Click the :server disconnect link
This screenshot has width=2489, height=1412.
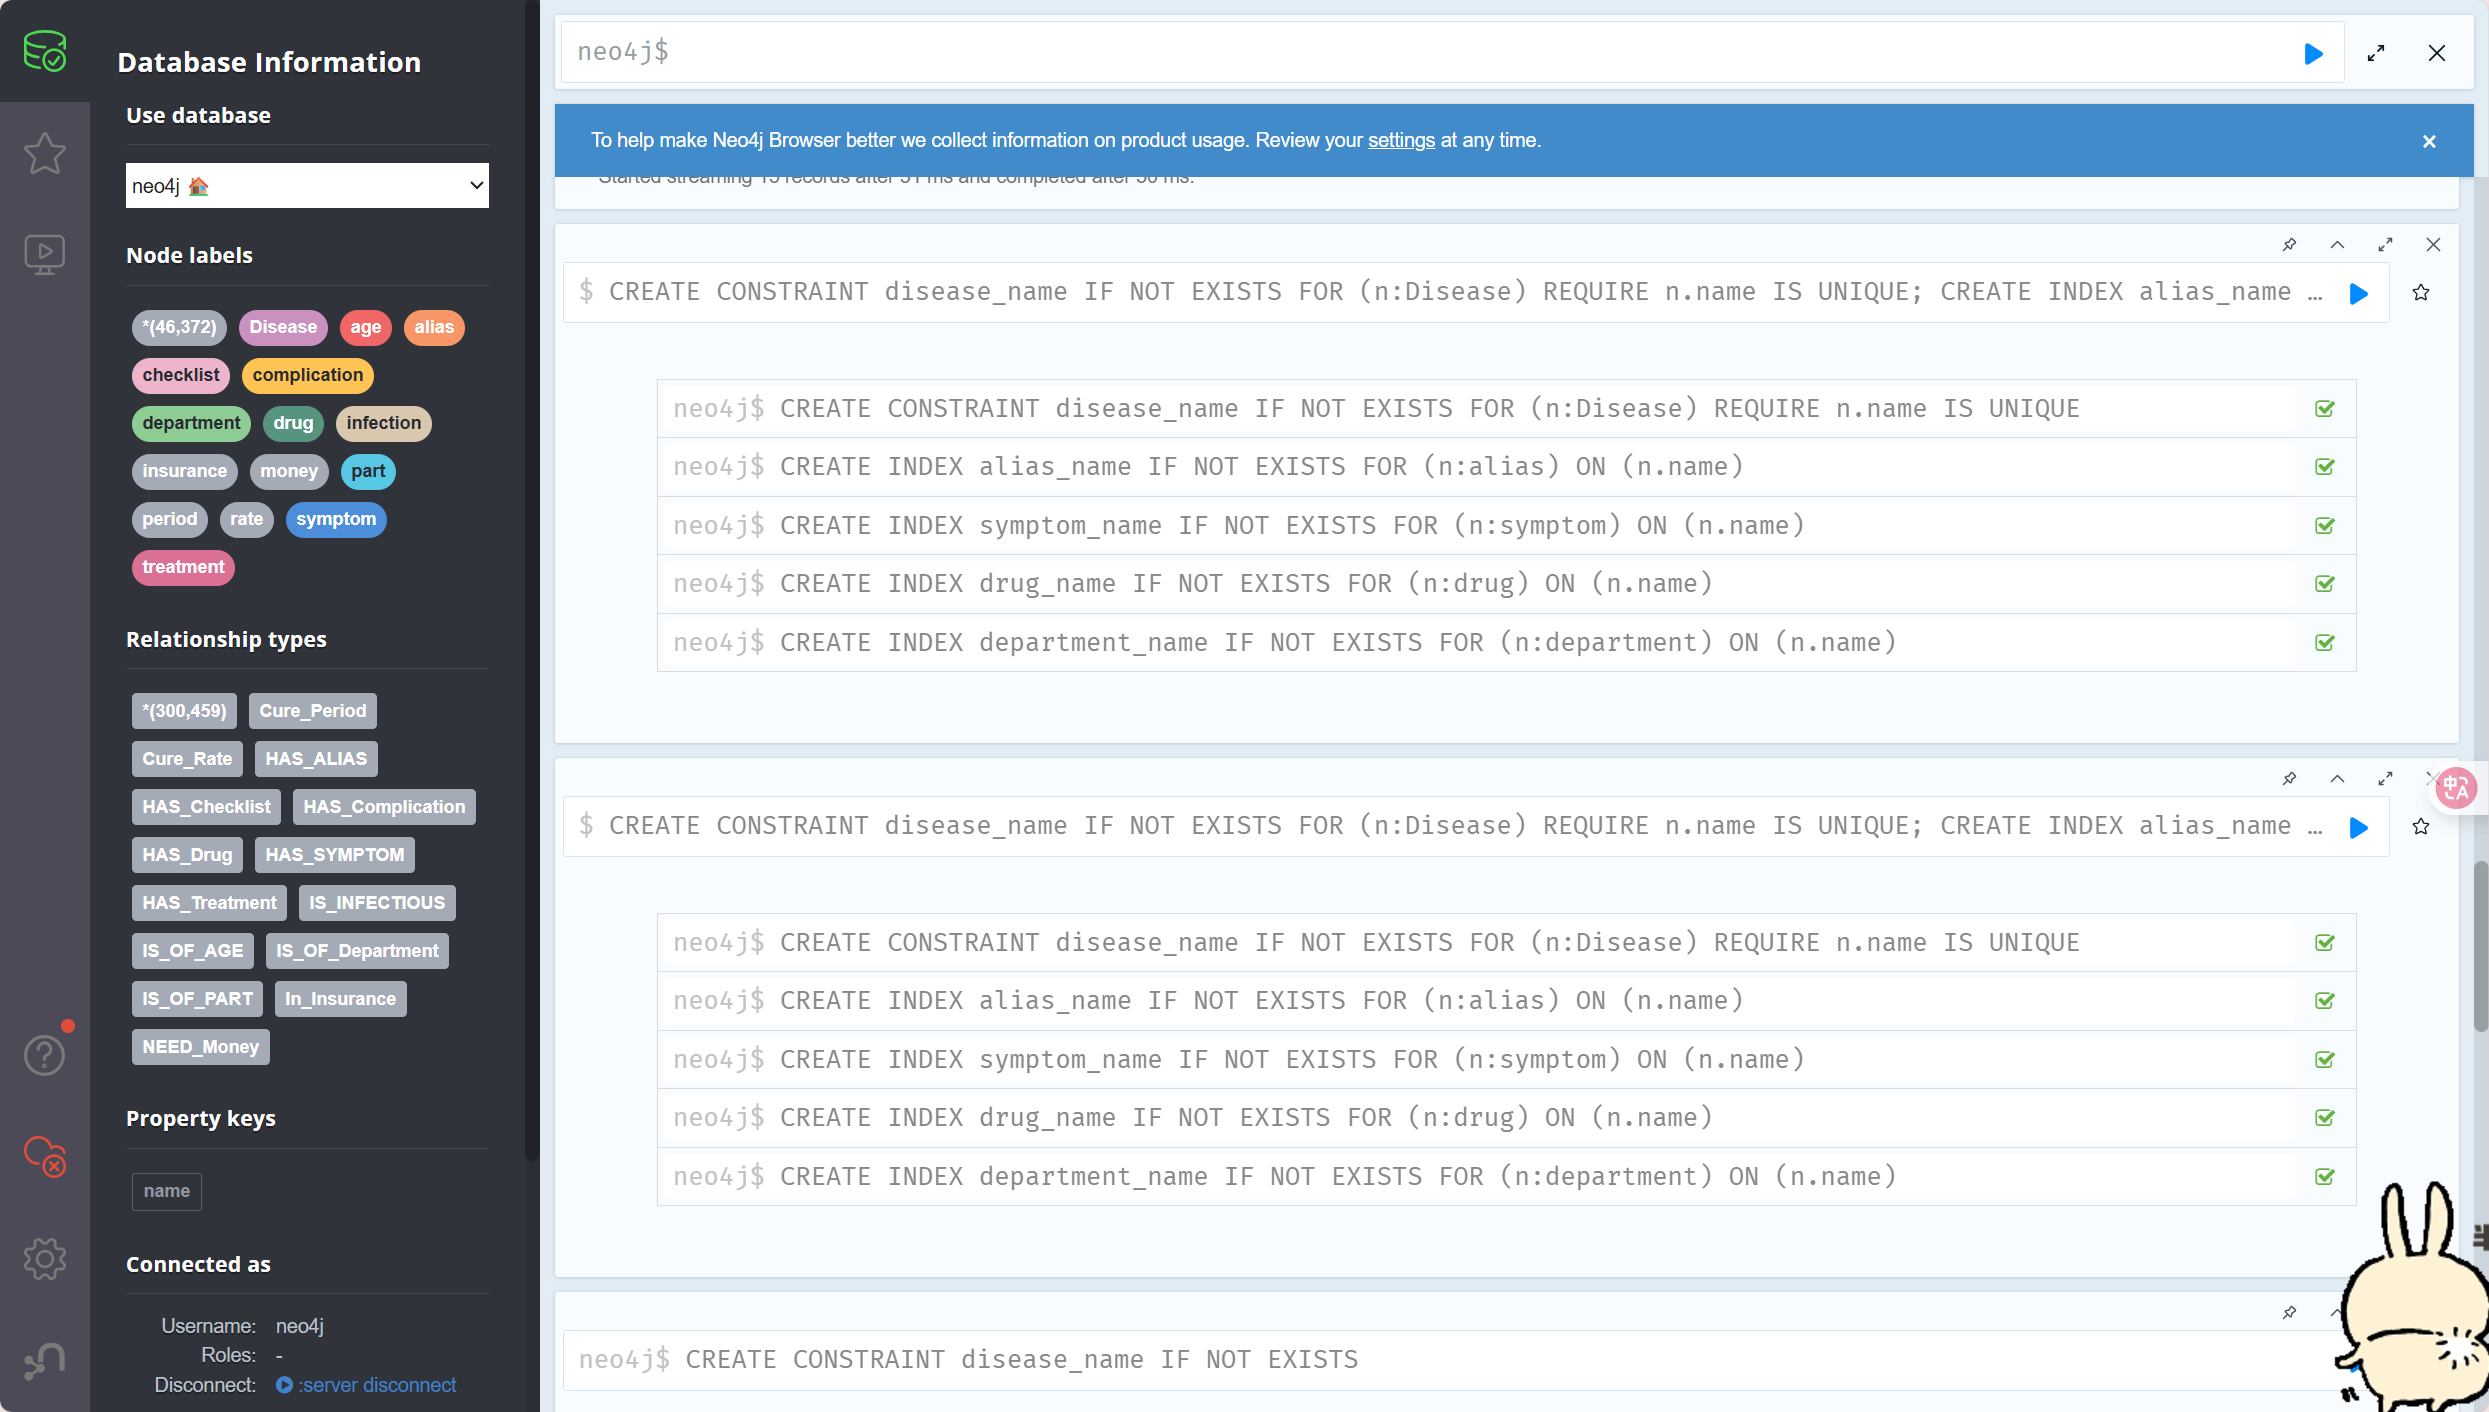pos(376,1385)
